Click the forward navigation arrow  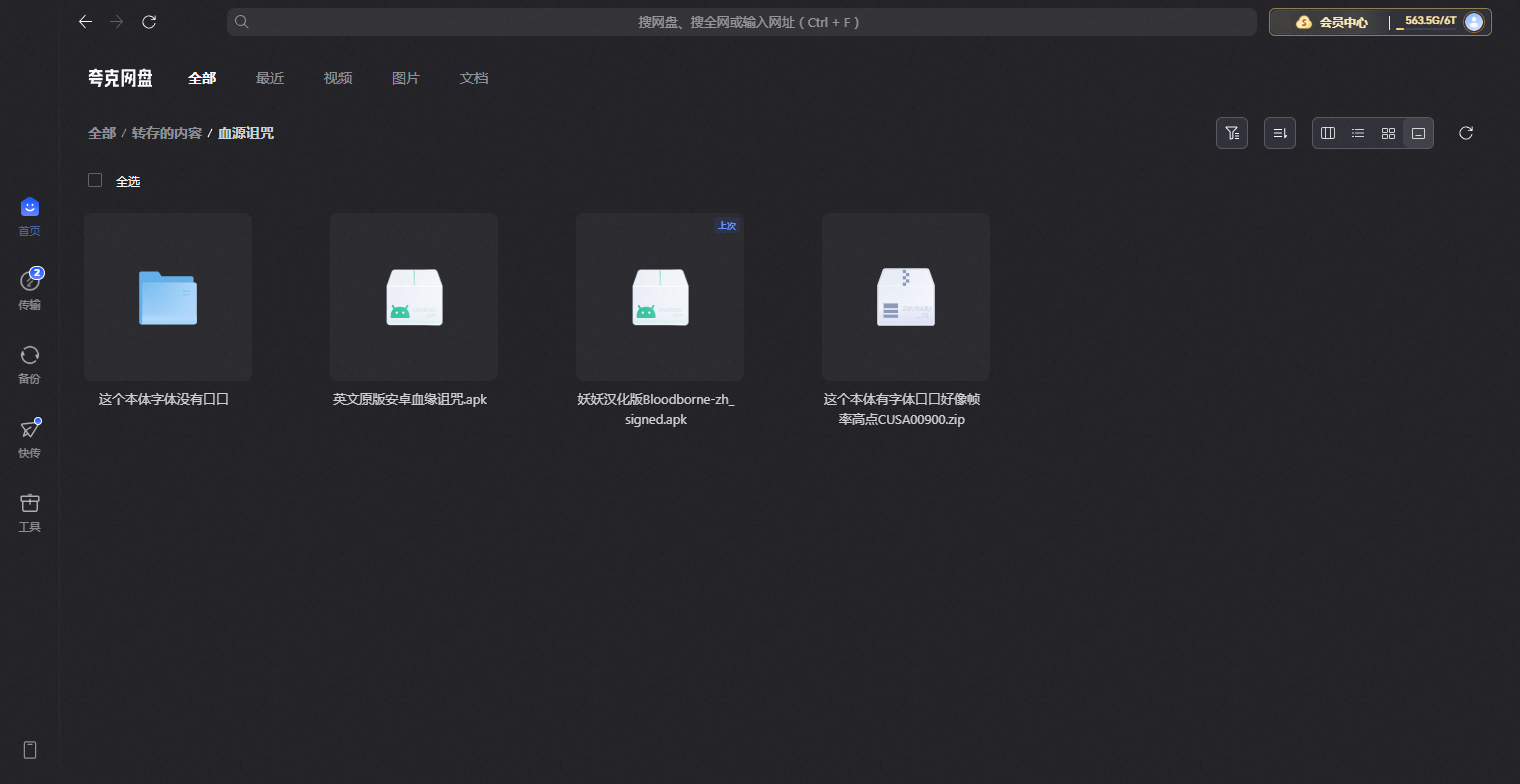117,21
